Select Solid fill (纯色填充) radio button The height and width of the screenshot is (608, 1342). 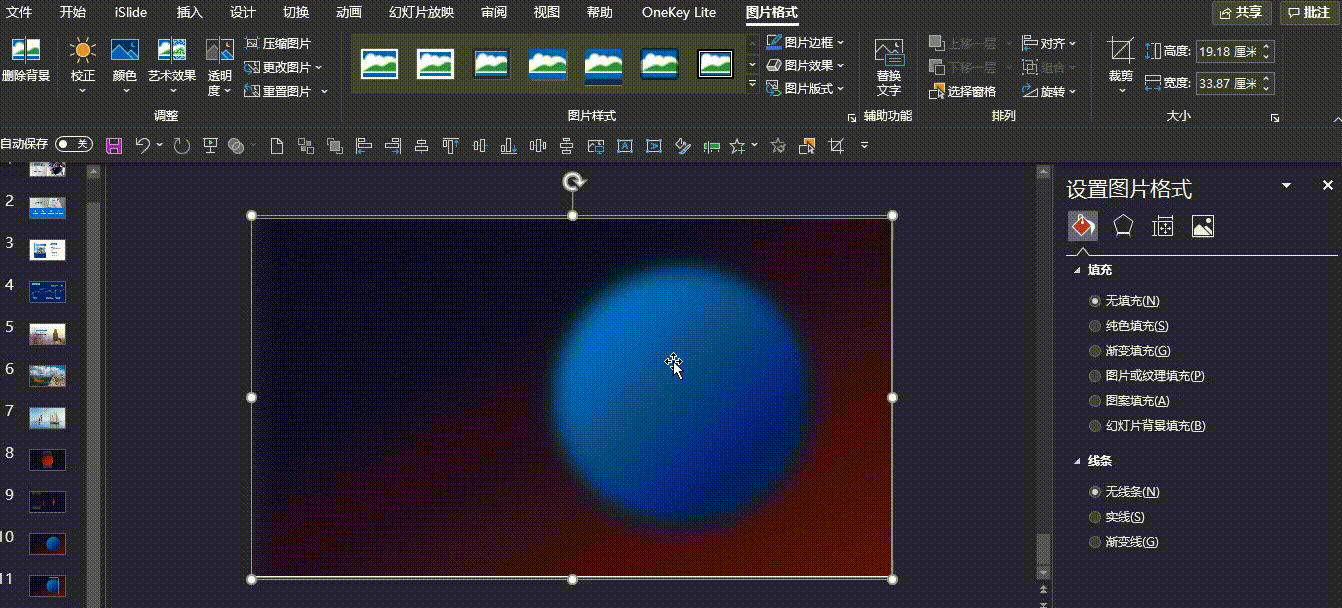(1095, 326)
